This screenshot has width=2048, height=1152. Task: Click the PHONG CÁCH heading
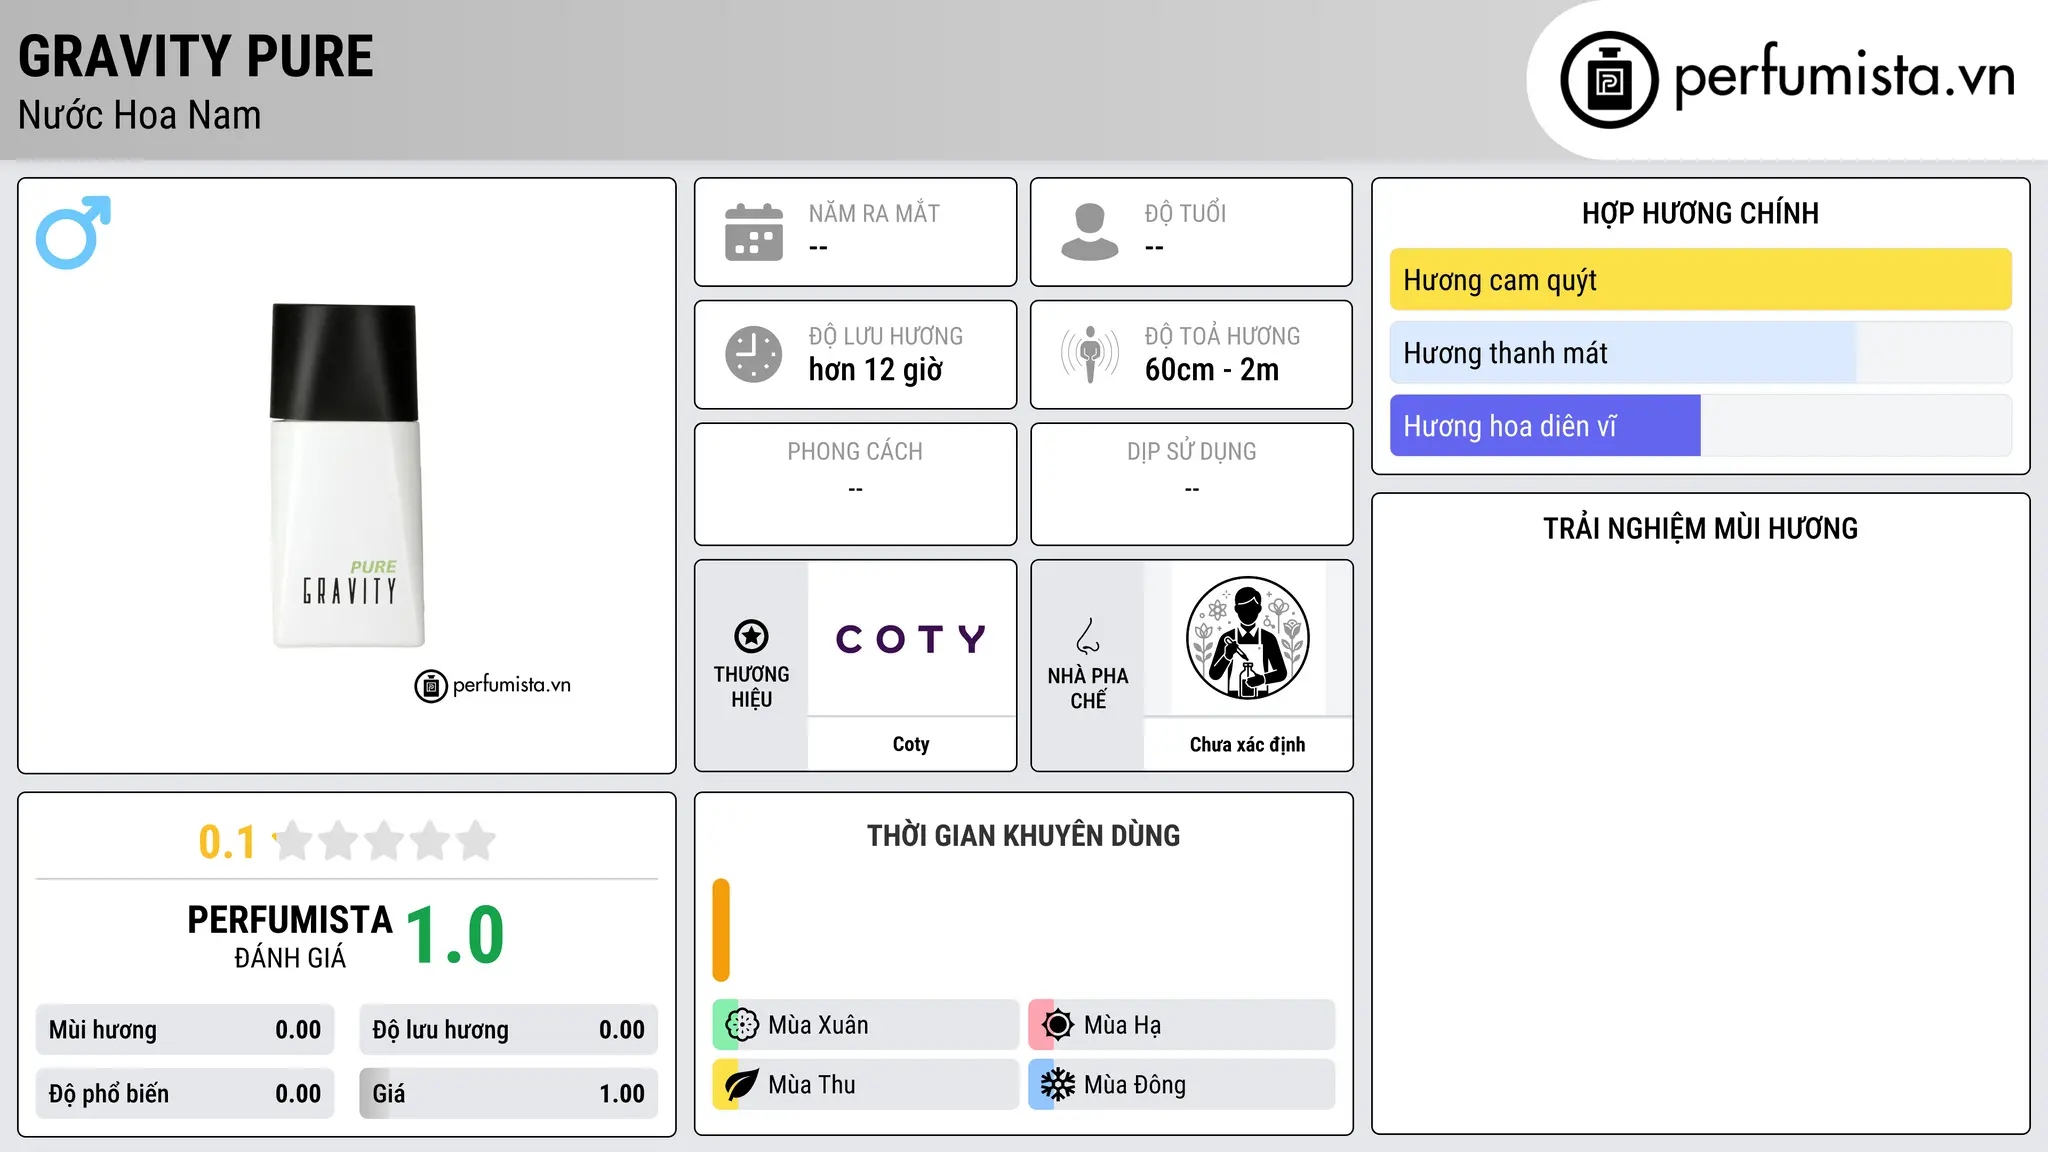coord(855,452)
